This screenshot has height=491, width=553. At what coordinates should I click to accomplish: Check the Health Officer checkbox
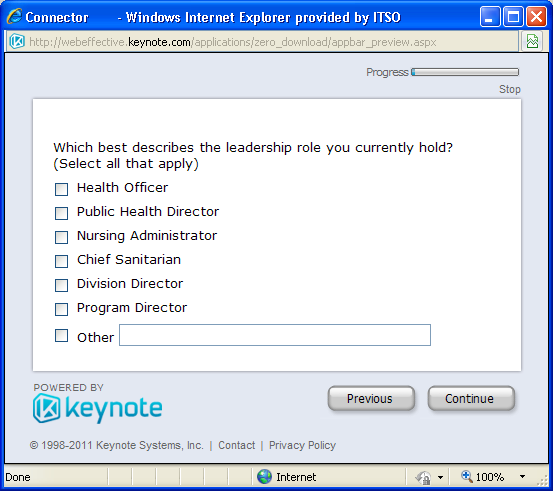pos(61,189)
